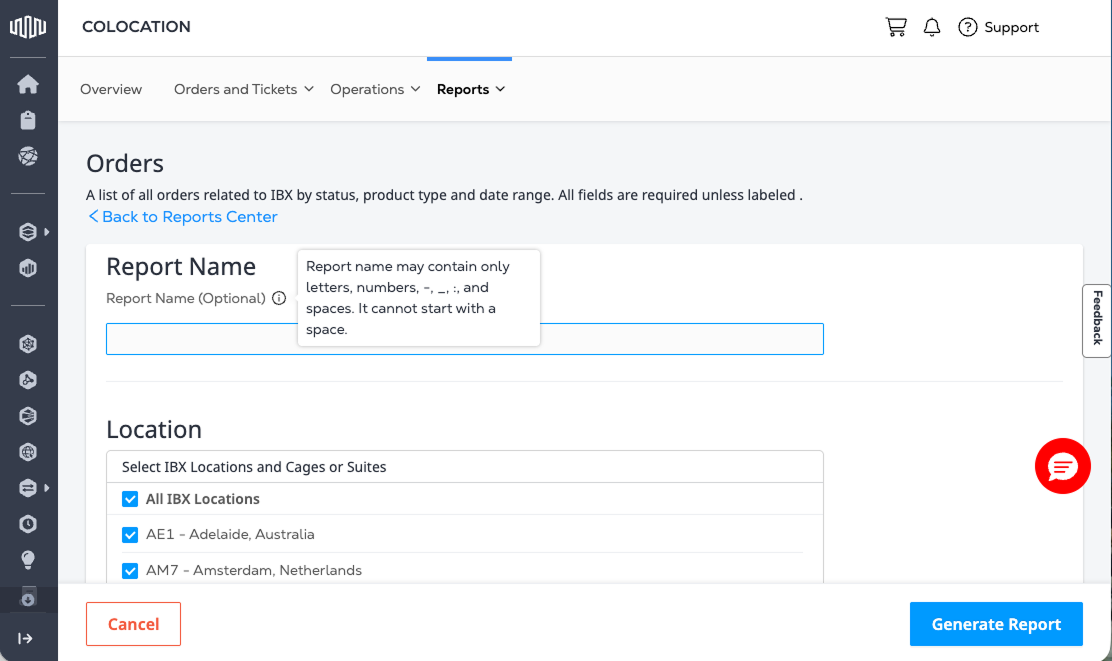Open the clipboard icon in sidebar
Screen dimensions: 1112x661
(x=28, y=120)
